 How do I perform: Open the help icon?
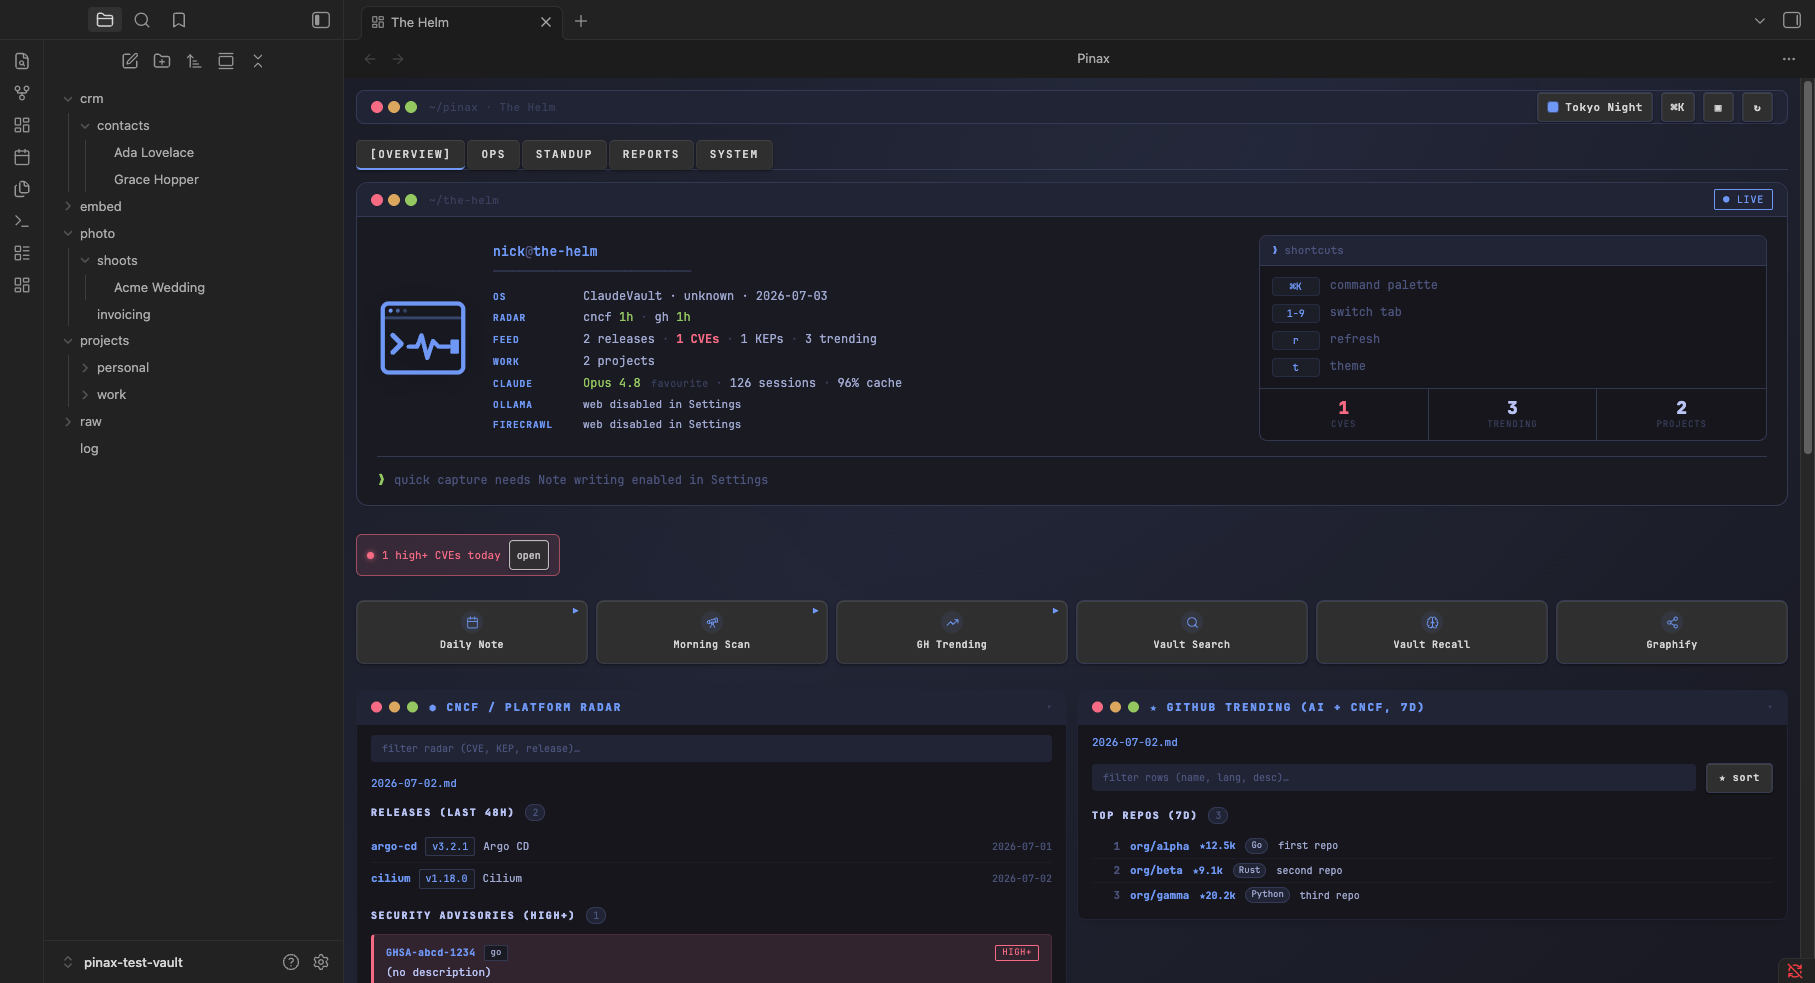coord(291,962)
